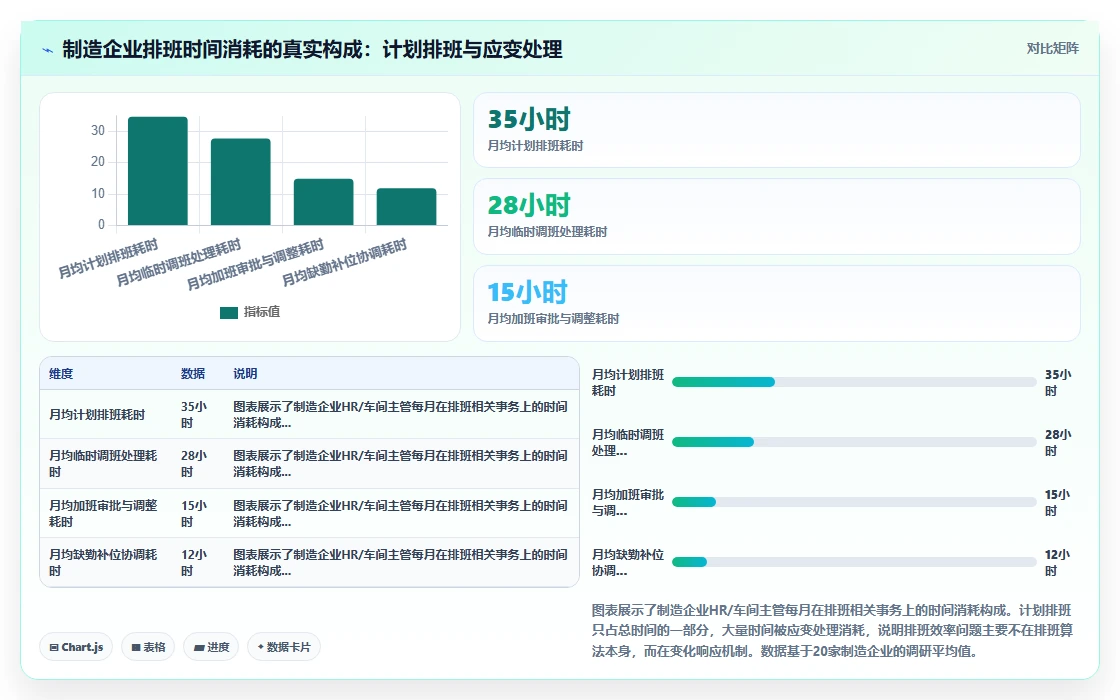Select table cell 月均加班审批与调整耗时
The width and height of the screenshot is (1120, 700).
pos(104,514)
